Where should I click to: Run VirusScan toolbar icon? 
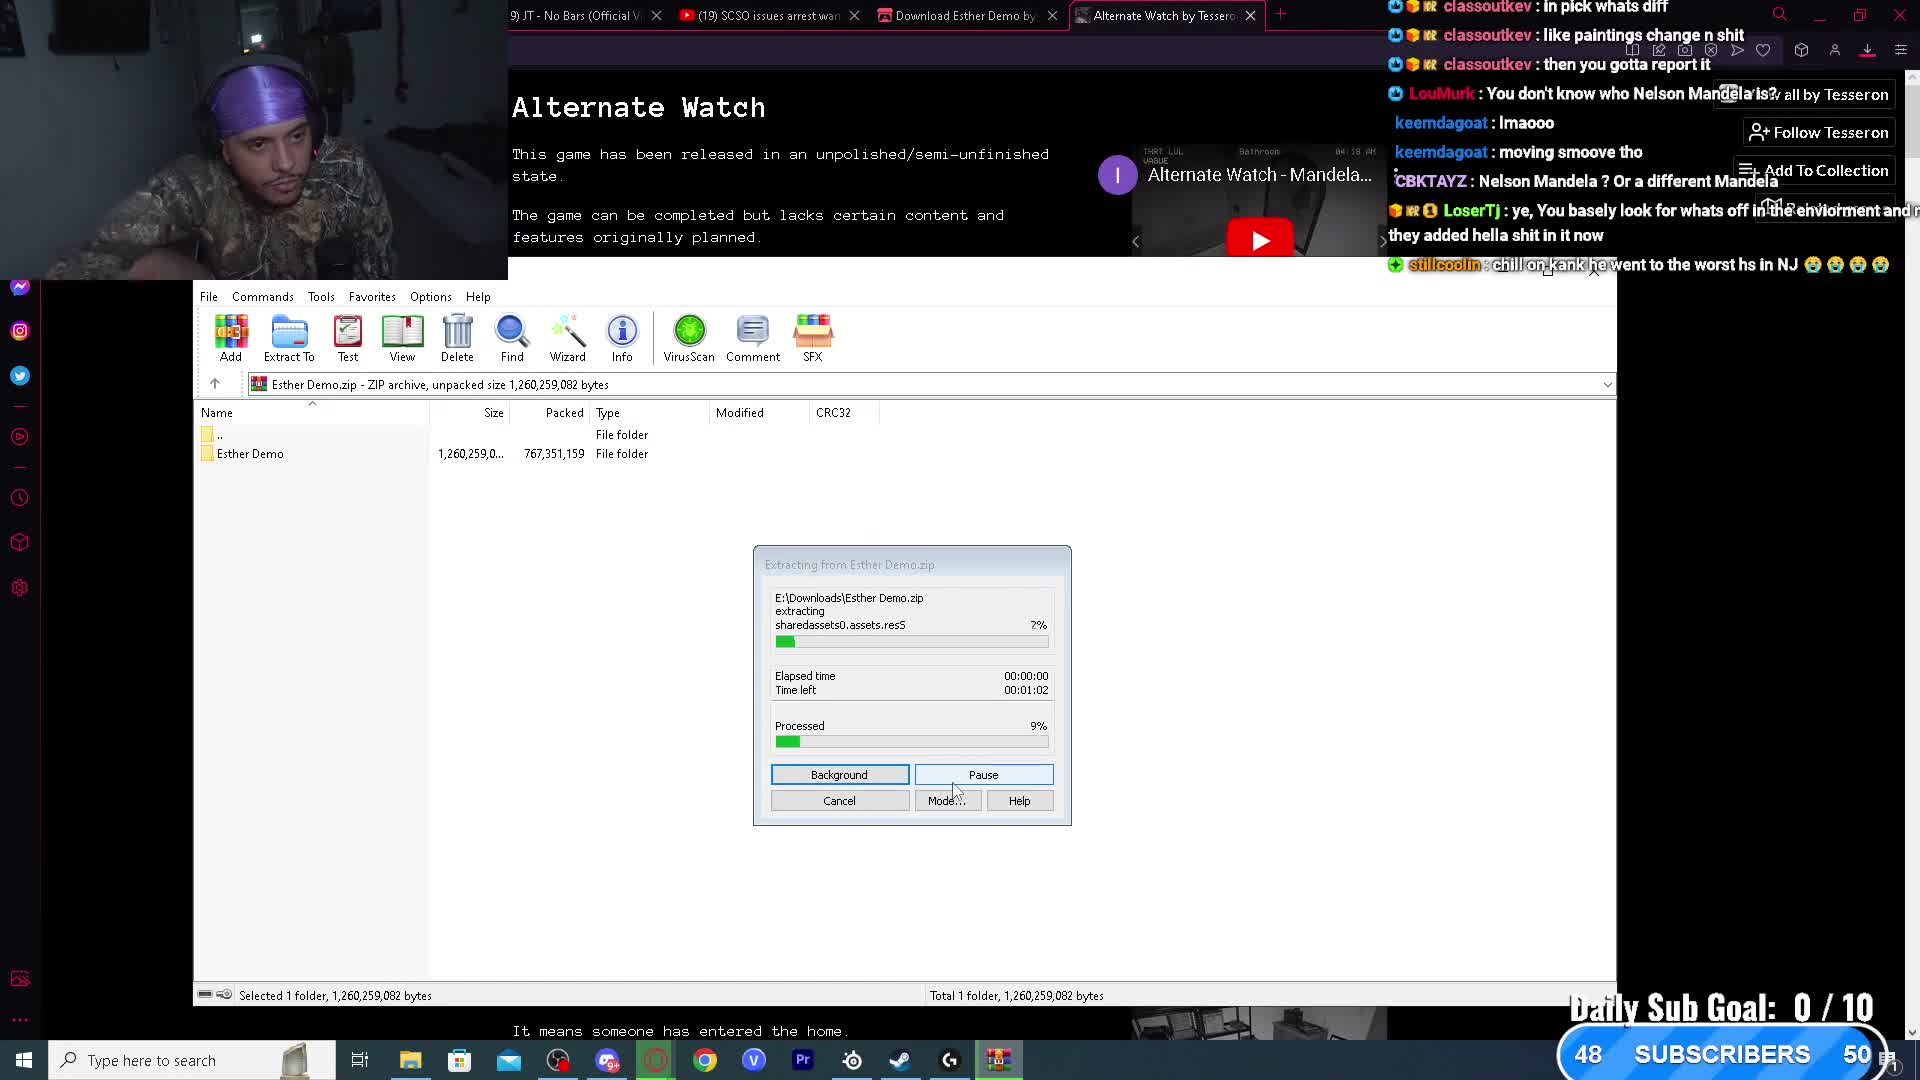pos(689,338)
